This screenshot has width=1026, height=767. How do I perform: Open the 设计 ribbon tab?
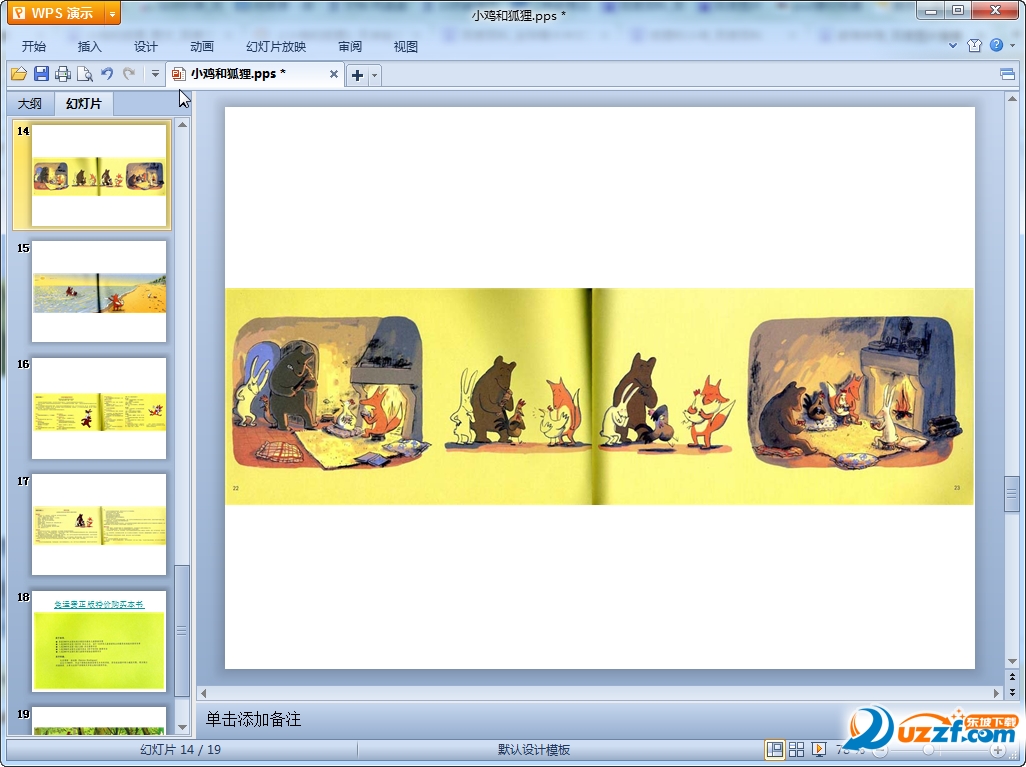tap(145, 46)
